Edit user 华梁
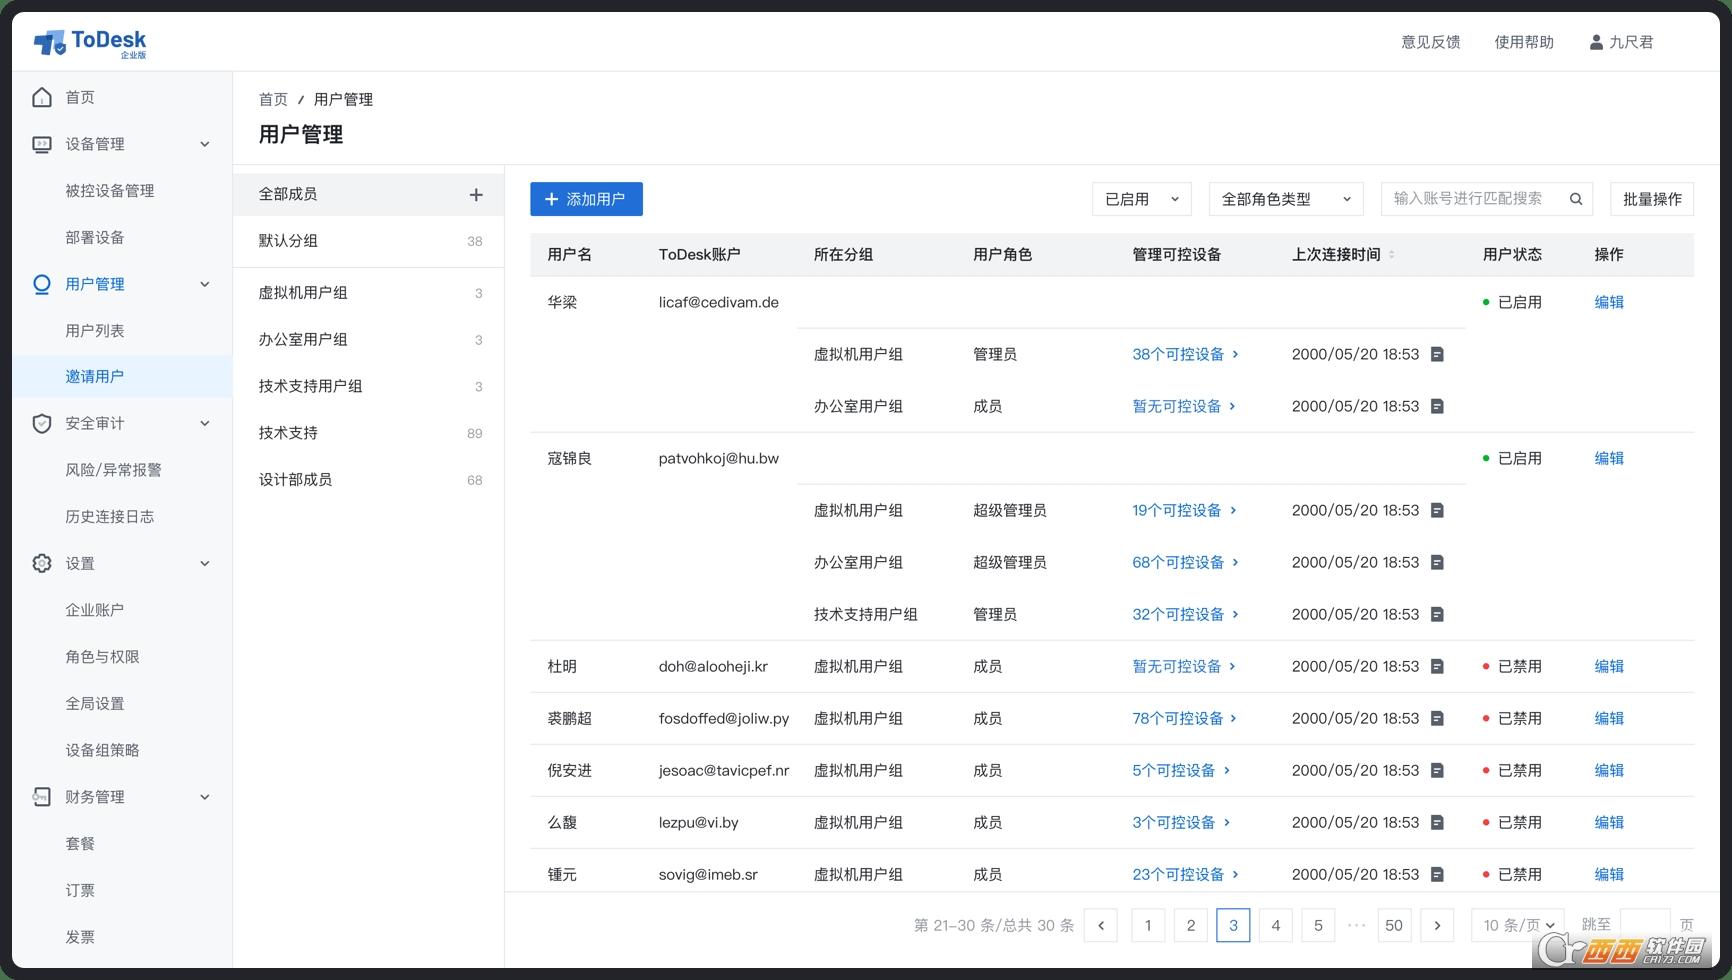This screenshot has width=1732, height=980. pyautogui.click(x=1609, y=302)
